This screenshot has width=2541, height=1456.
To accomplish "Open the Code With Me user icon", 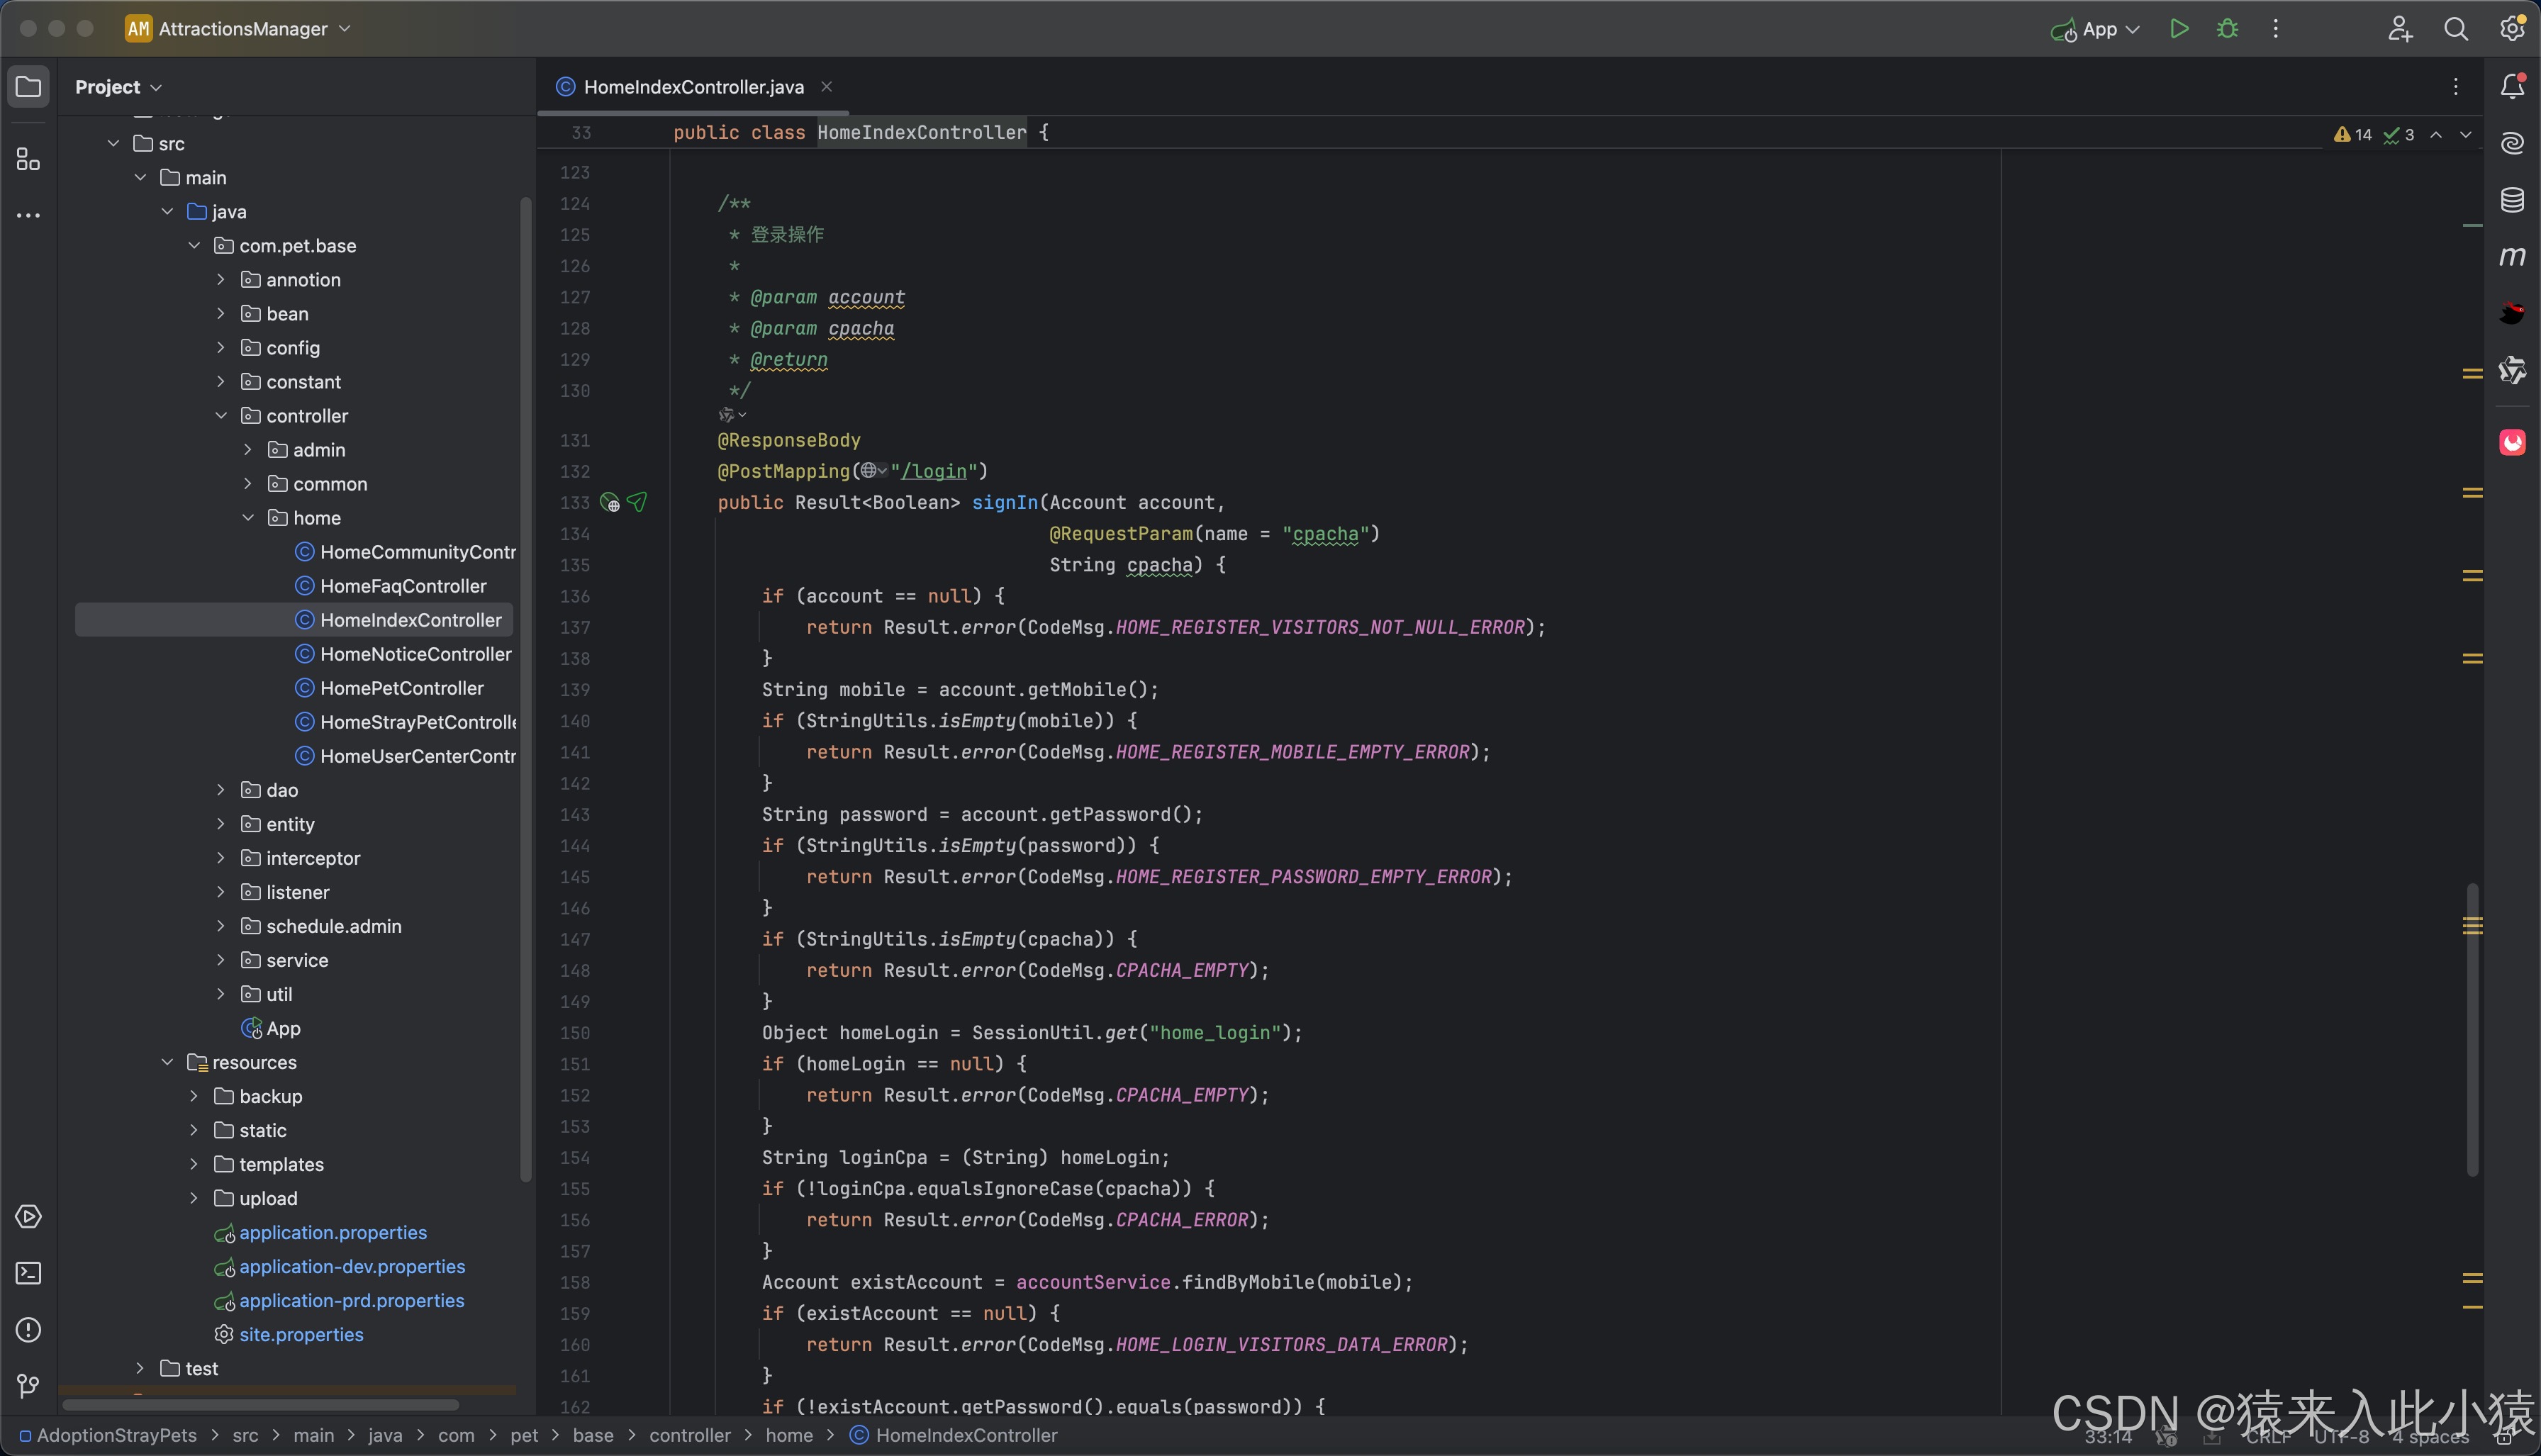I will point(2400,29).
